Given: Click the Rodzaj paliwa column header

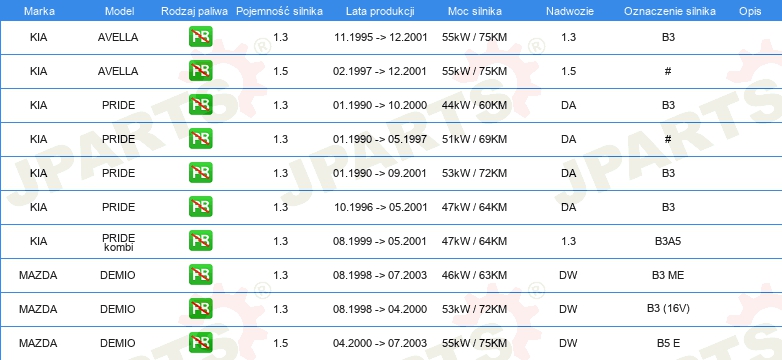Looking at the screenshot, I should [195, 11].
